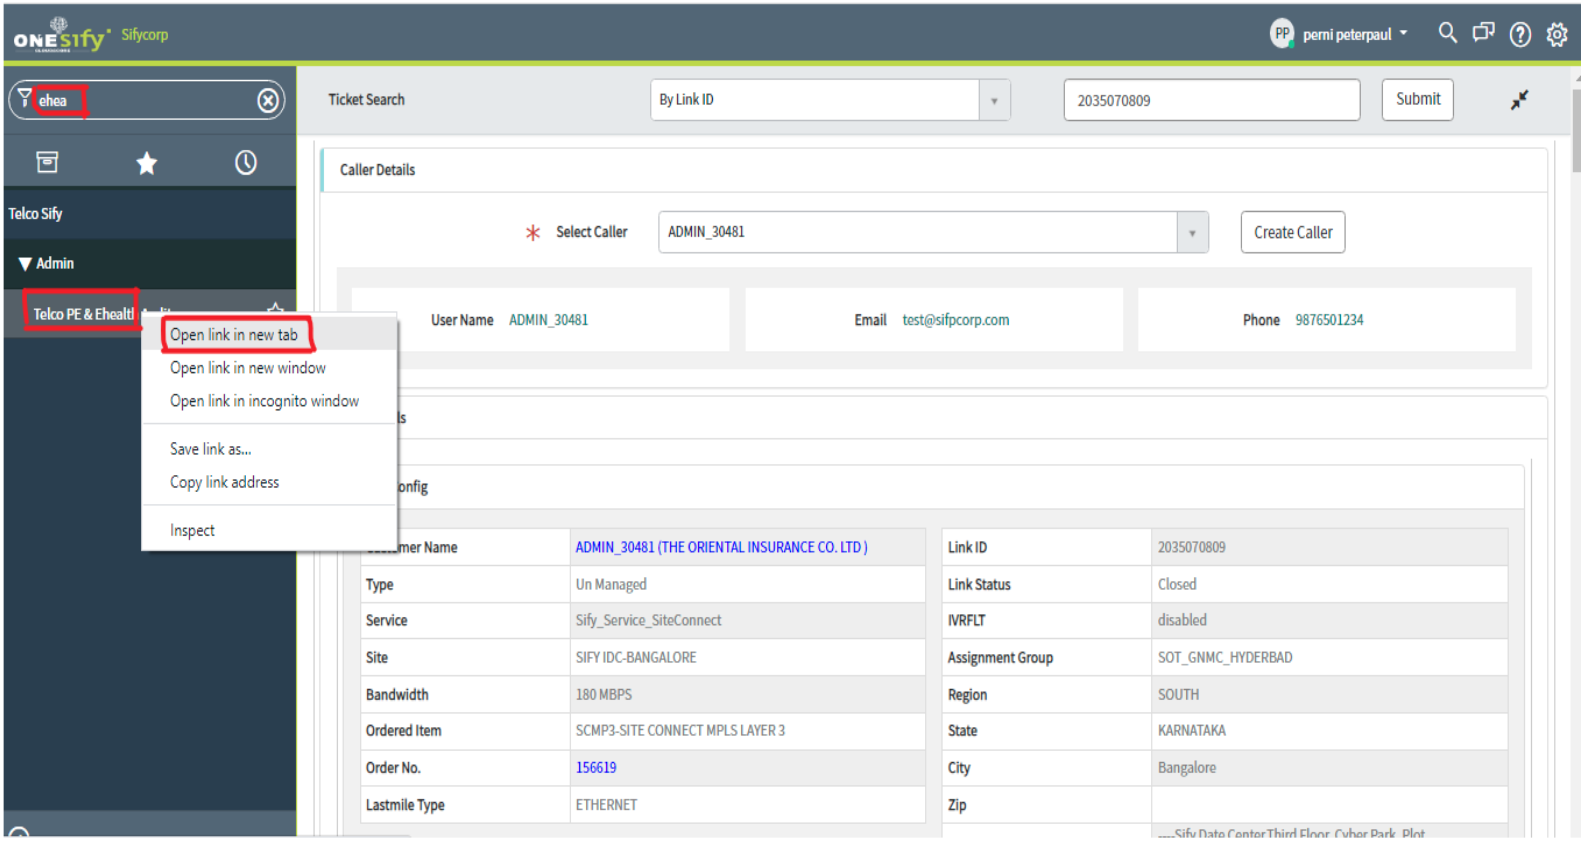The height and width of the screenshot is (843, 1585).
Task: Click State value KARNATAKA
Action: [x=1191, y=730]
